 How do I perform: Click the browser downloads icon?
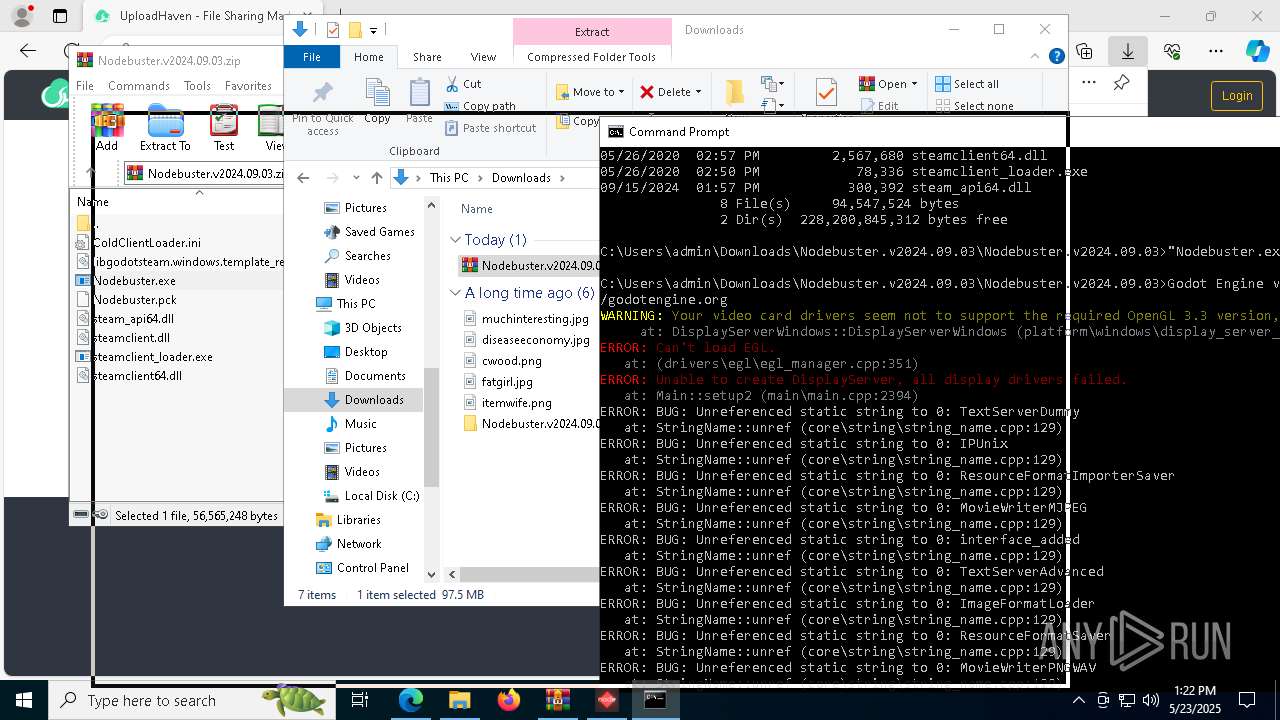click(x=1128, y=51)
